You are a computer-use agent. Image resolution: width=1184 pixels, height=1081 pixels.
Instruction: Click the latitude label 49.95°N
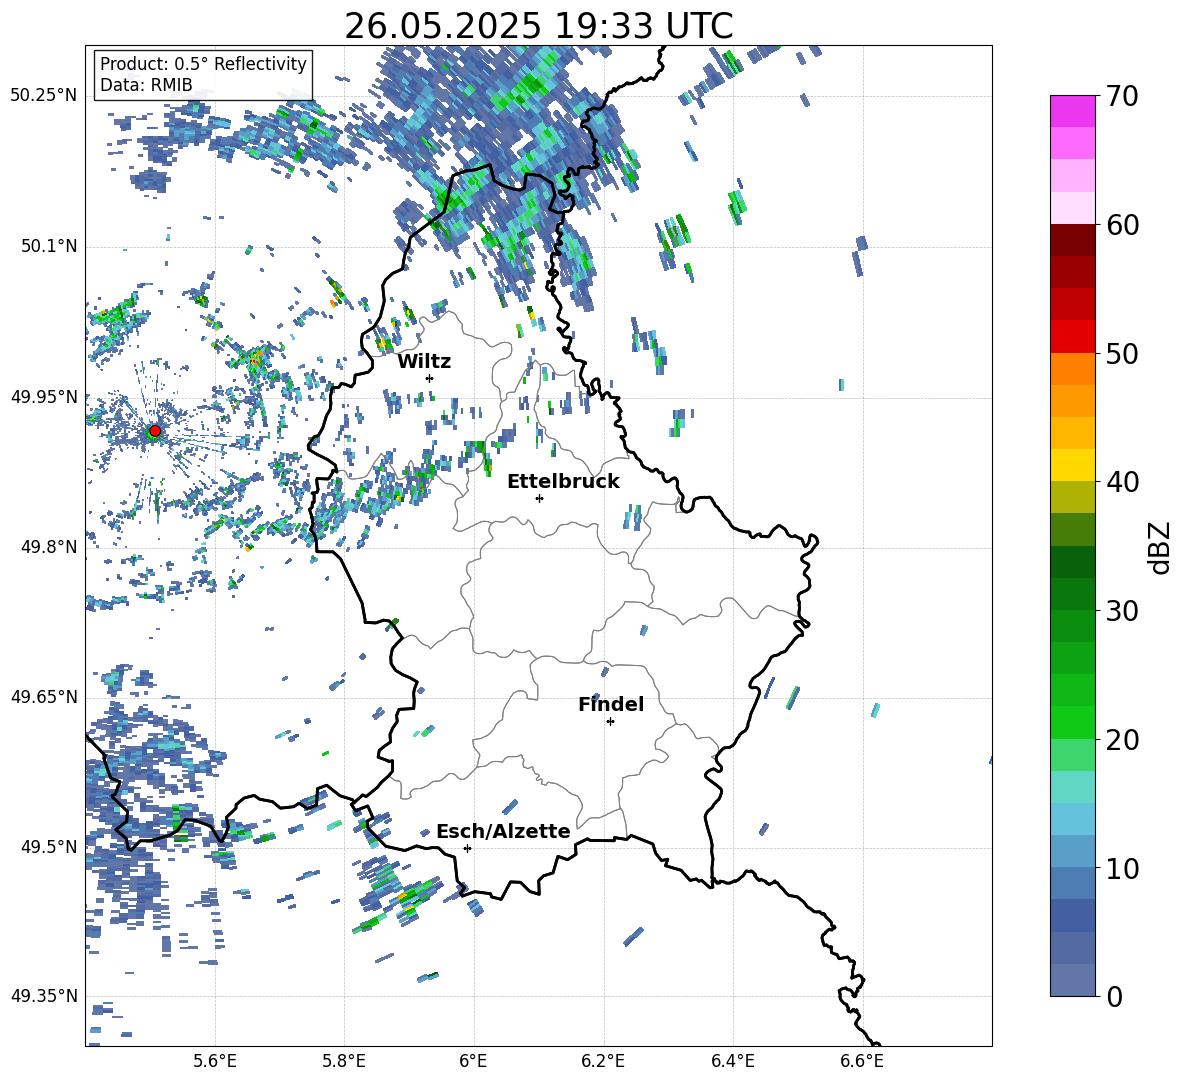click(44, 396)
